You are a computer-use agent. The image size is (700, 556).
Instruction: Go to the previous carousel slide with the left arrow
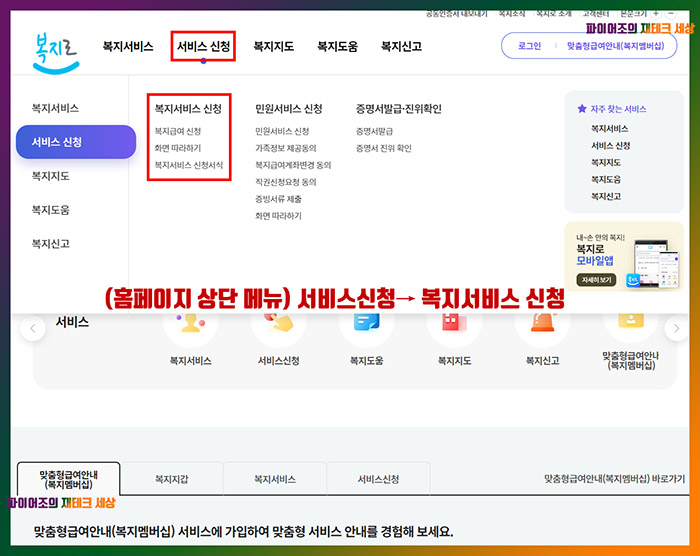pyautogui.click(x=33, y=329)
